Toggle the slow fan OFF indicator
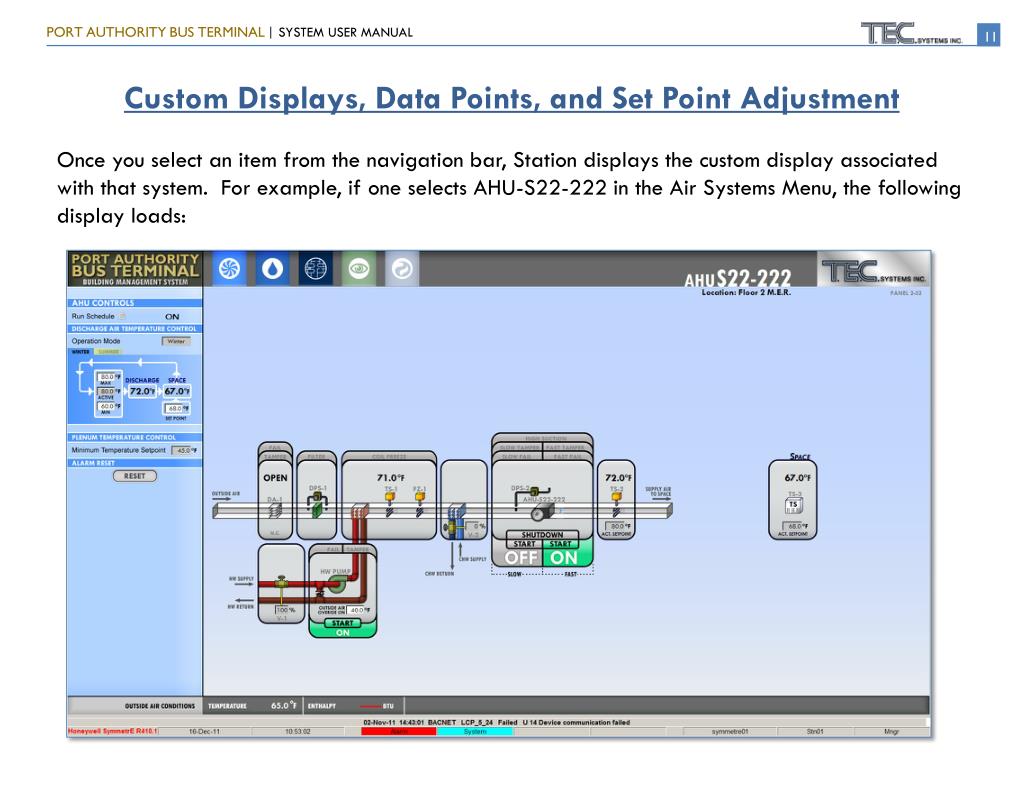1024x791 pixels. 521,558
